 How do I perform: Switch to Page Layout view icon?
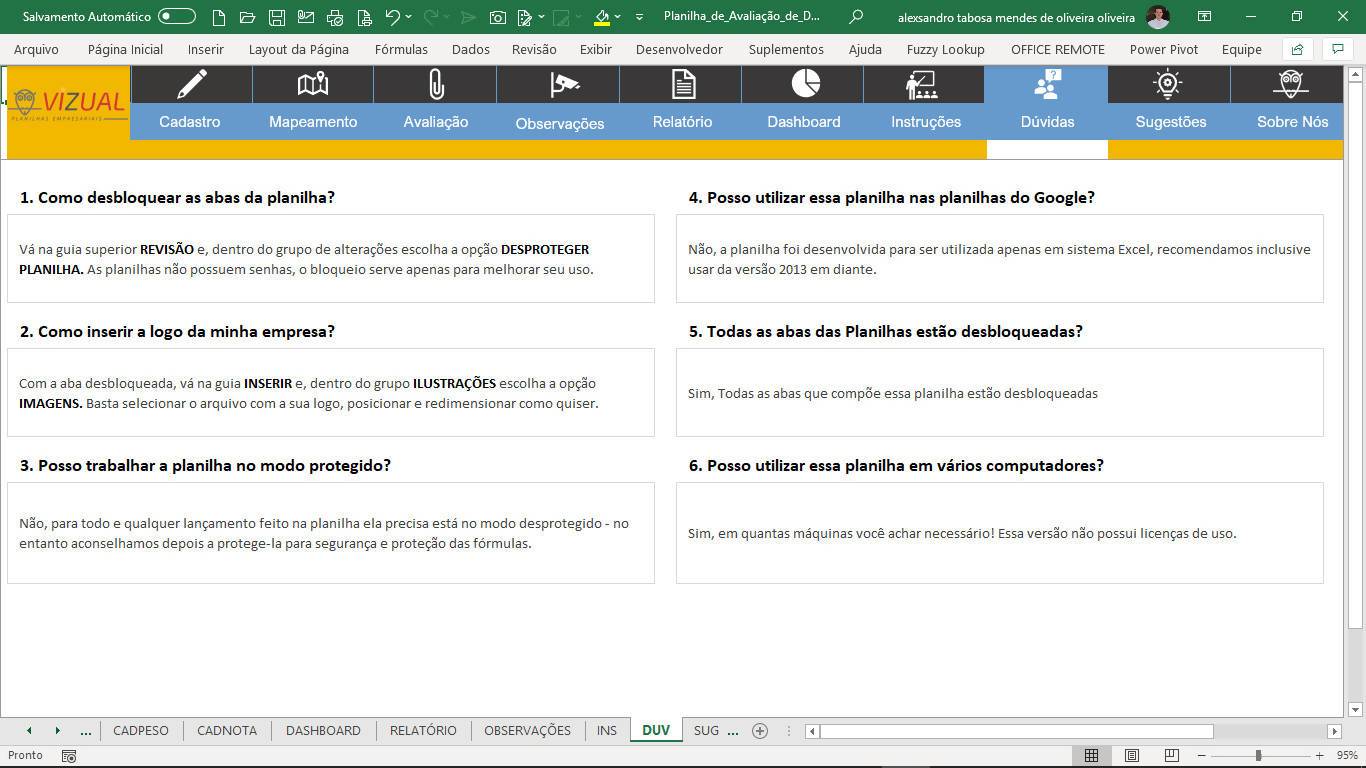coord(1132,755)
